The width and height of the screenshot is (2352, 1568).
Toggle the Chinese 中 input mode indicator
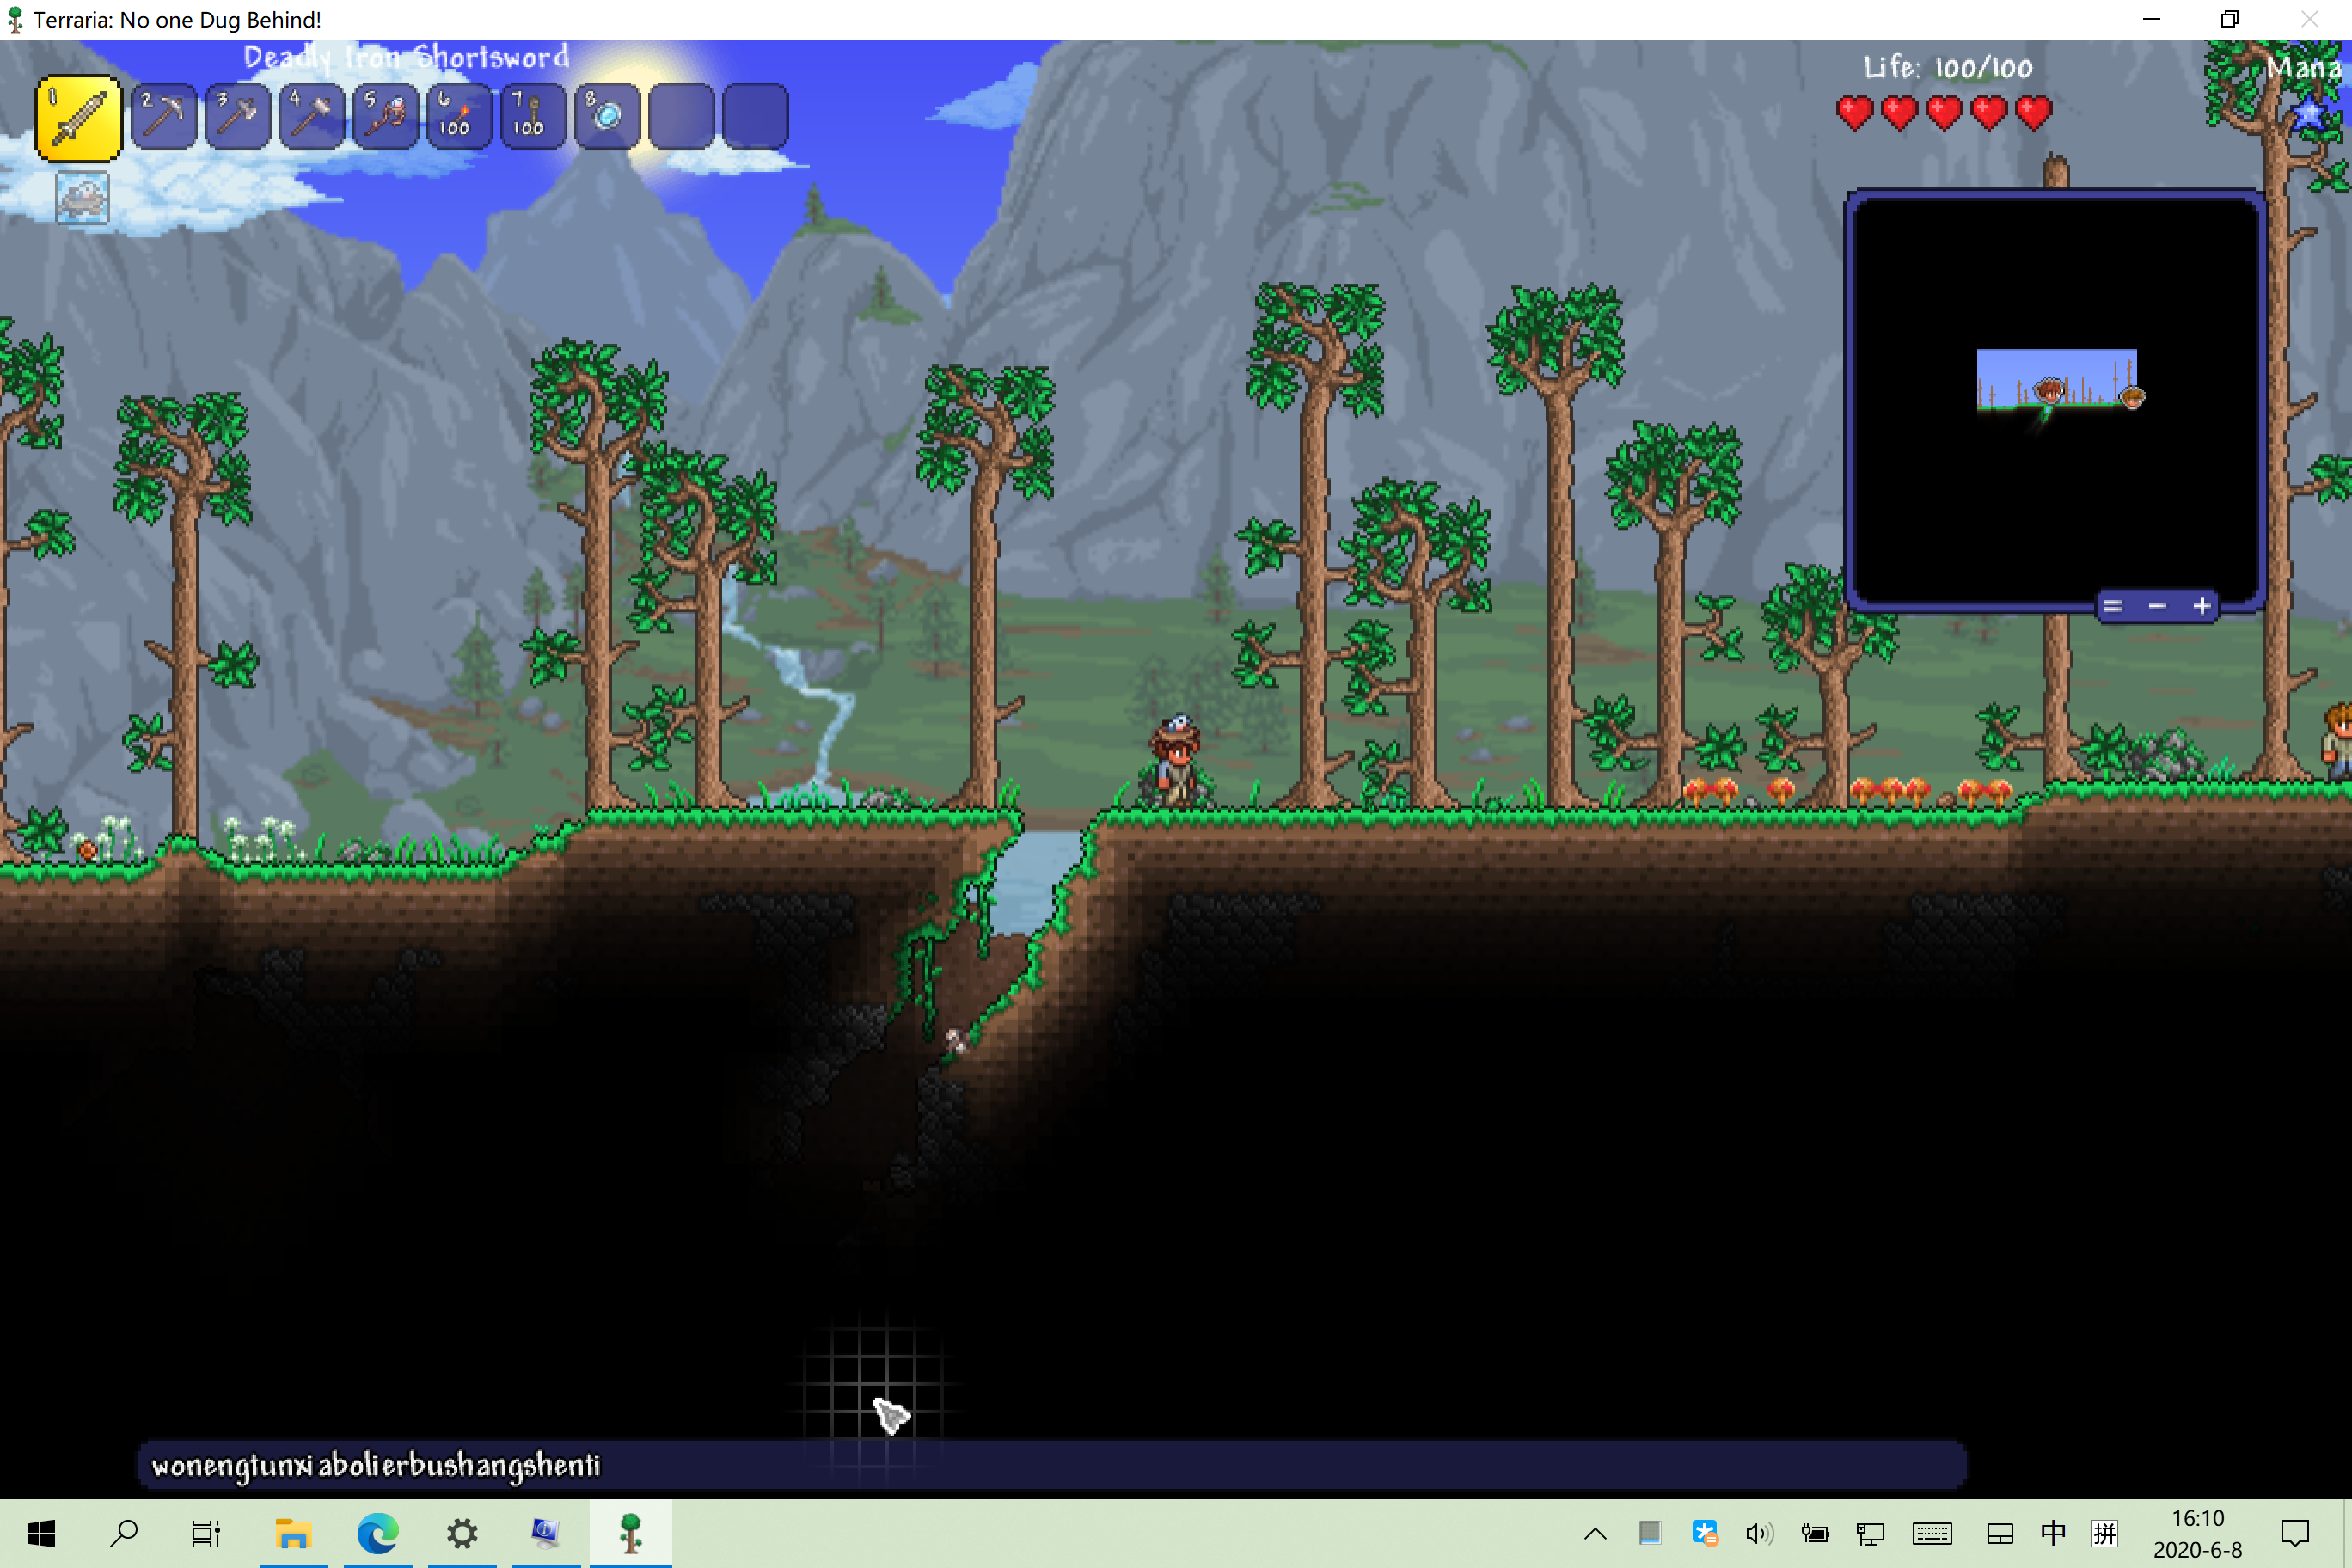(2053, 1533)
